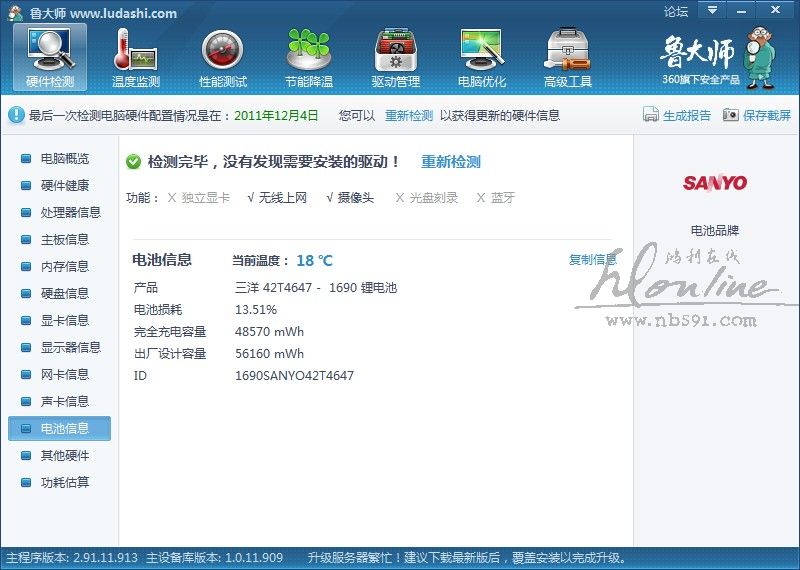Image resolution: width=800 pixels, height=570 pixels.
Task: Click 重新检测 link in the info bar
Action: 409,115
